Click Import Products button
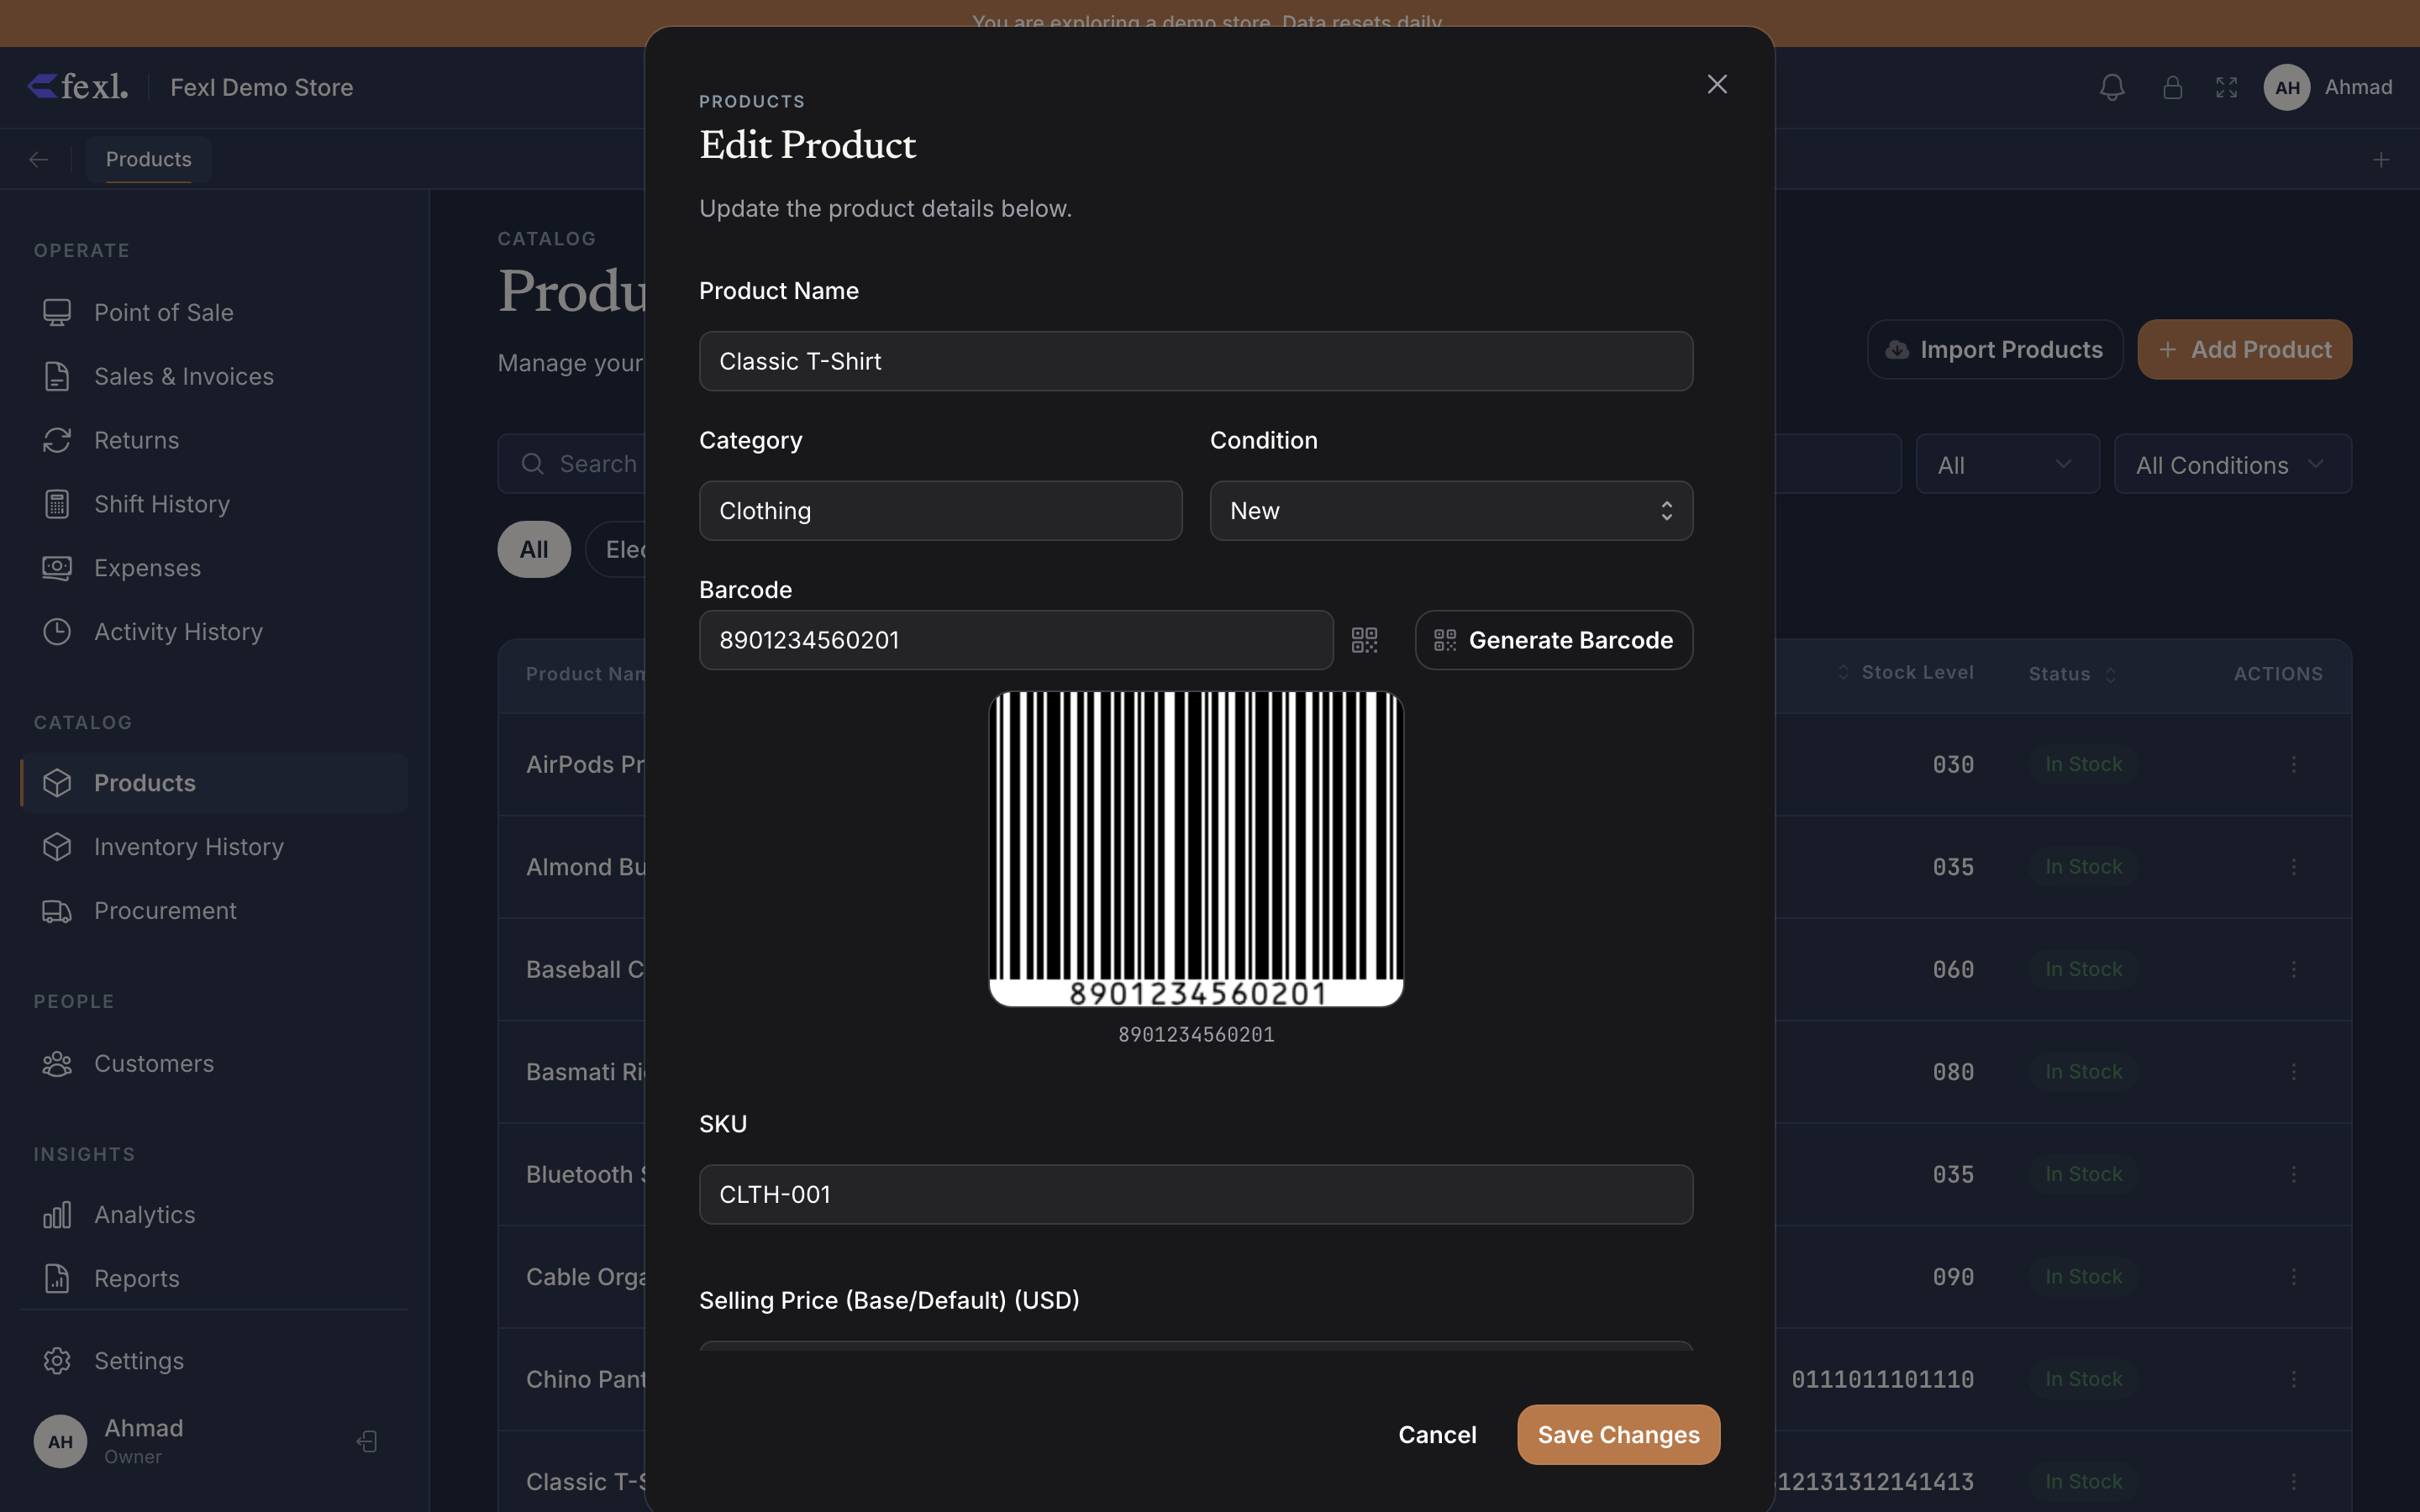Viewport: 2420px width, 1512px height. [x=1994, y=349]
